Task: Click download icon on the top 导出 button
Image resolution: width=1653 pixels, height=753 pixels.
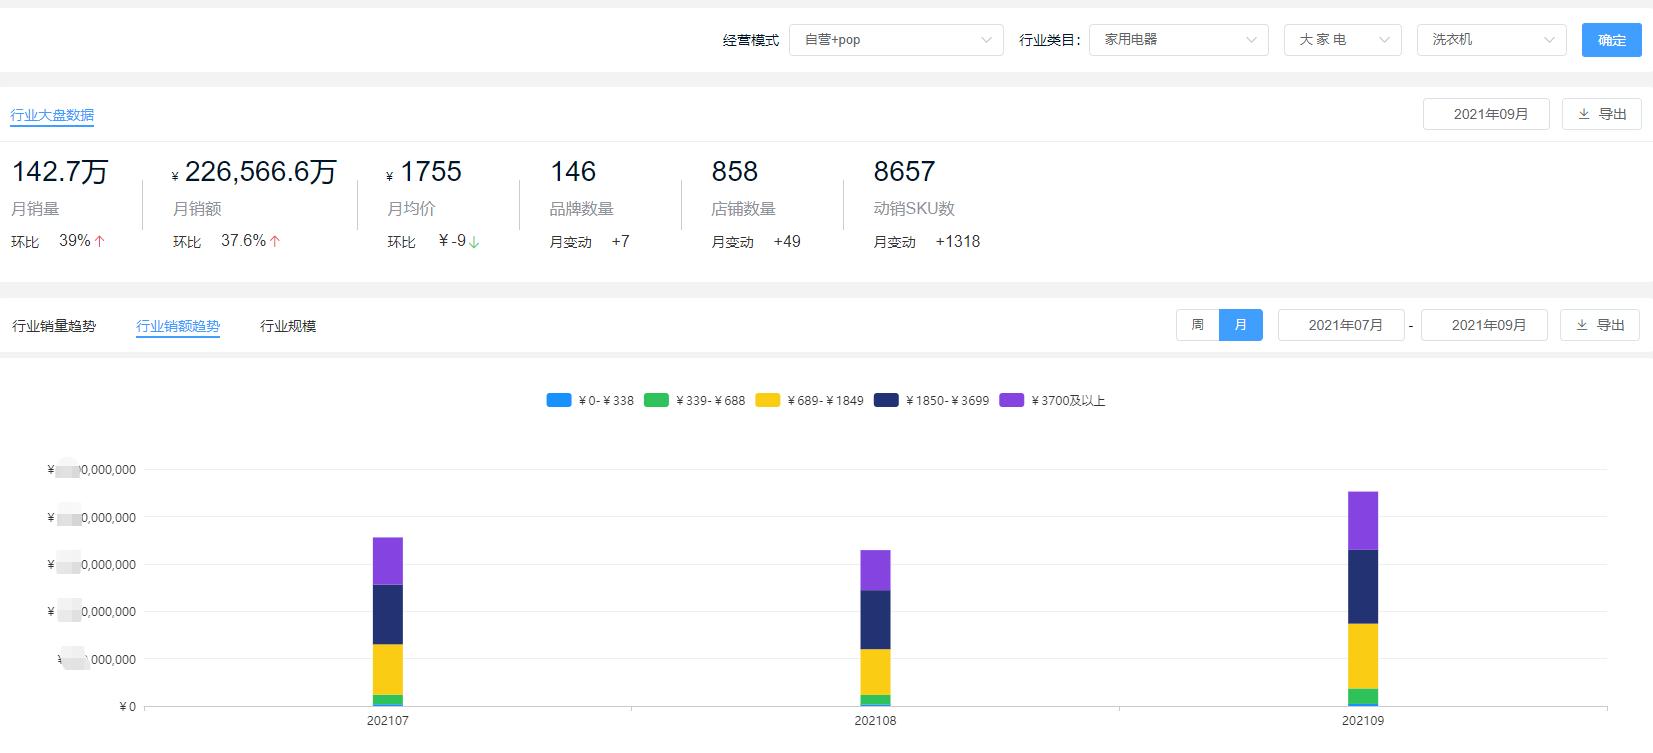Action: coord(1584,114)
